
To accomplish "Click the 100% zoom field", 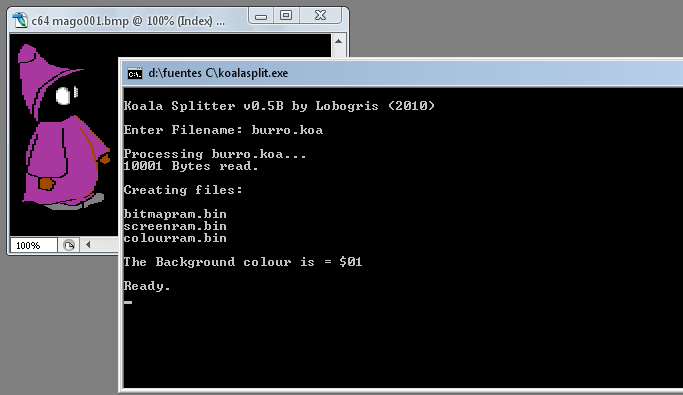I will [34, 245].
